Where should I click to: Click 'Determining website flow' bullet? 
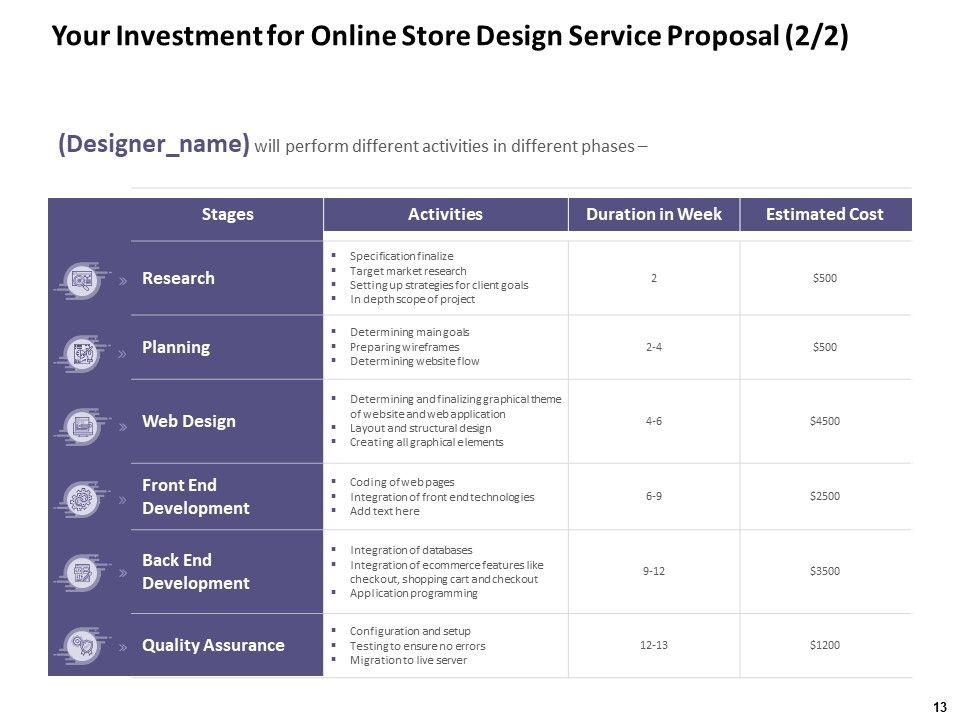414,361
